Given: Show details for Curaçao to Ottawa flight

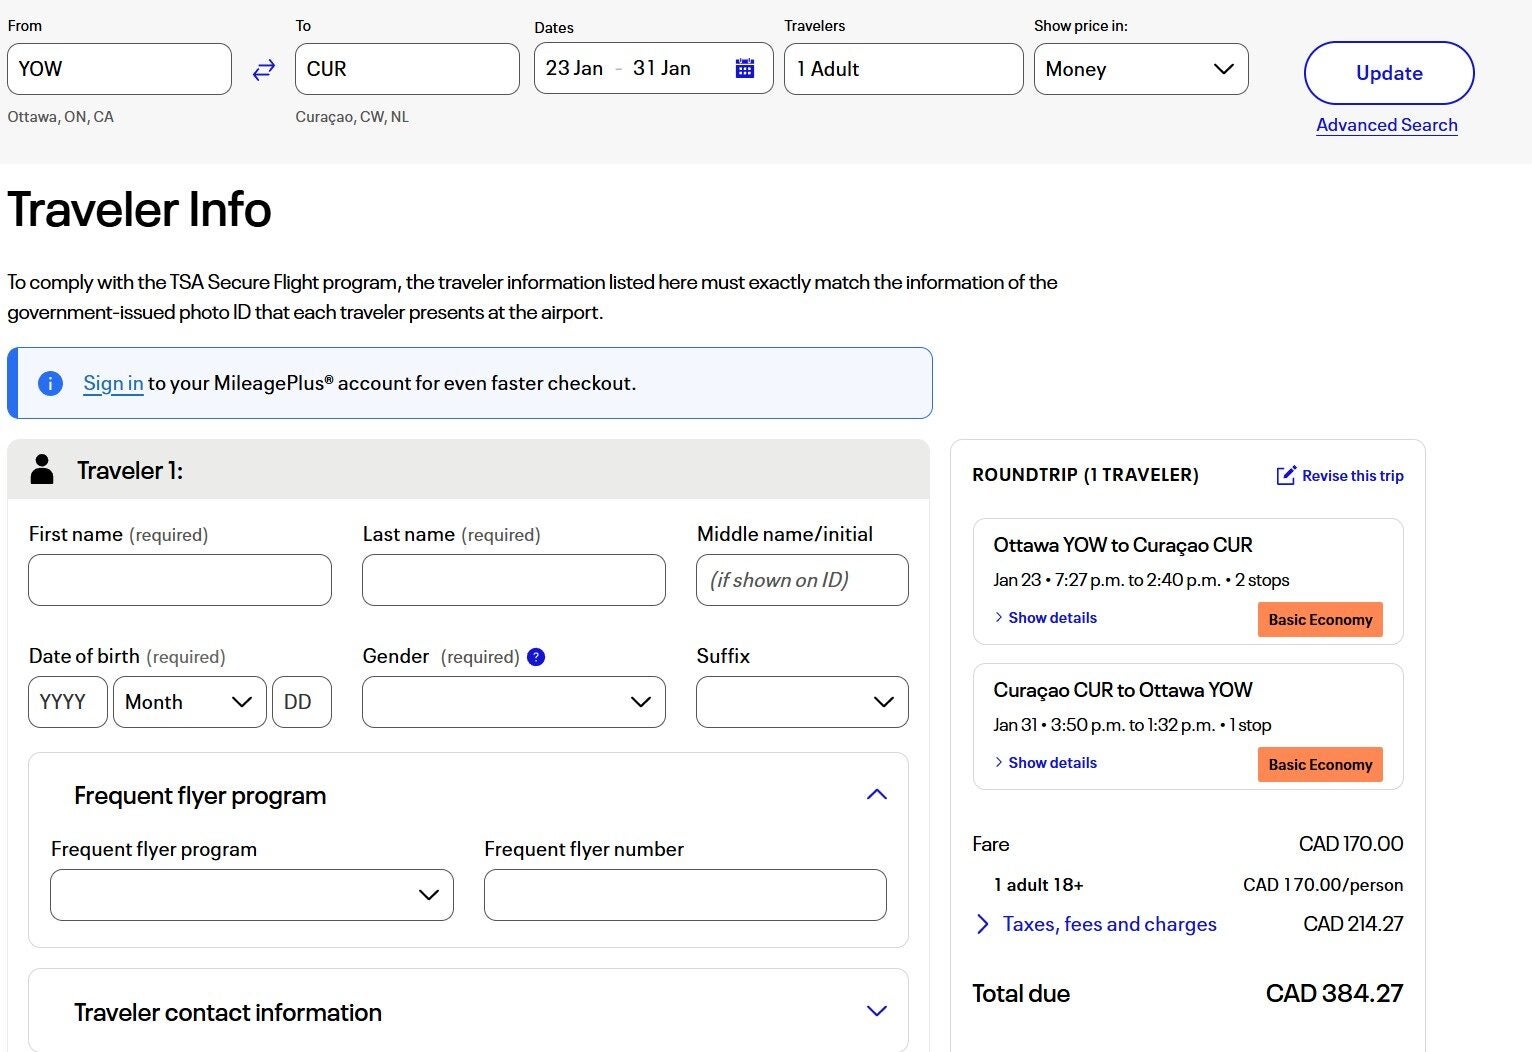Looking at the screenshot, I should click(x=1051, y=763).
